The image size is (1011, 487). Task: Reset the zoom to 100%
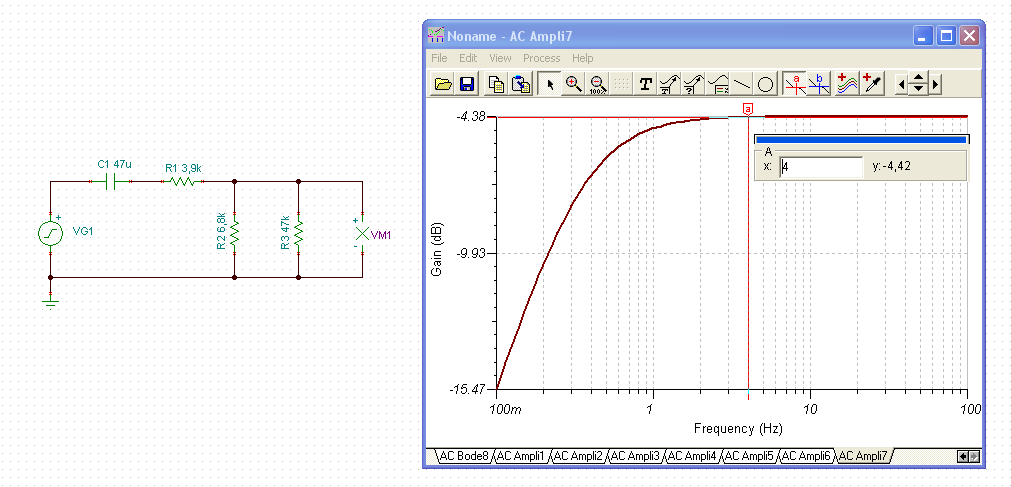click(598, 84)
